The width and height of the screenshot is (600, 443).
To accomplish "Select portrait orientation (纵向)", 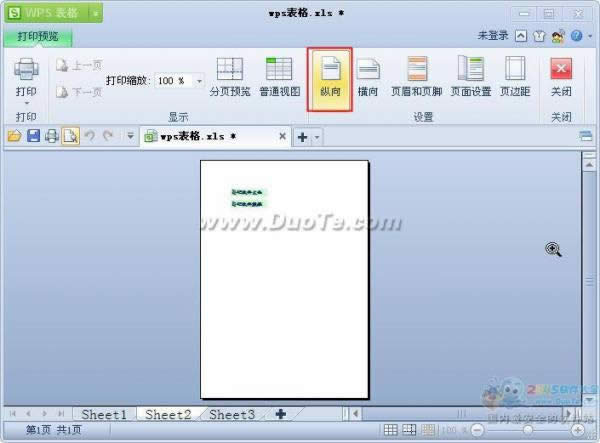I will [x=330, y=80].
